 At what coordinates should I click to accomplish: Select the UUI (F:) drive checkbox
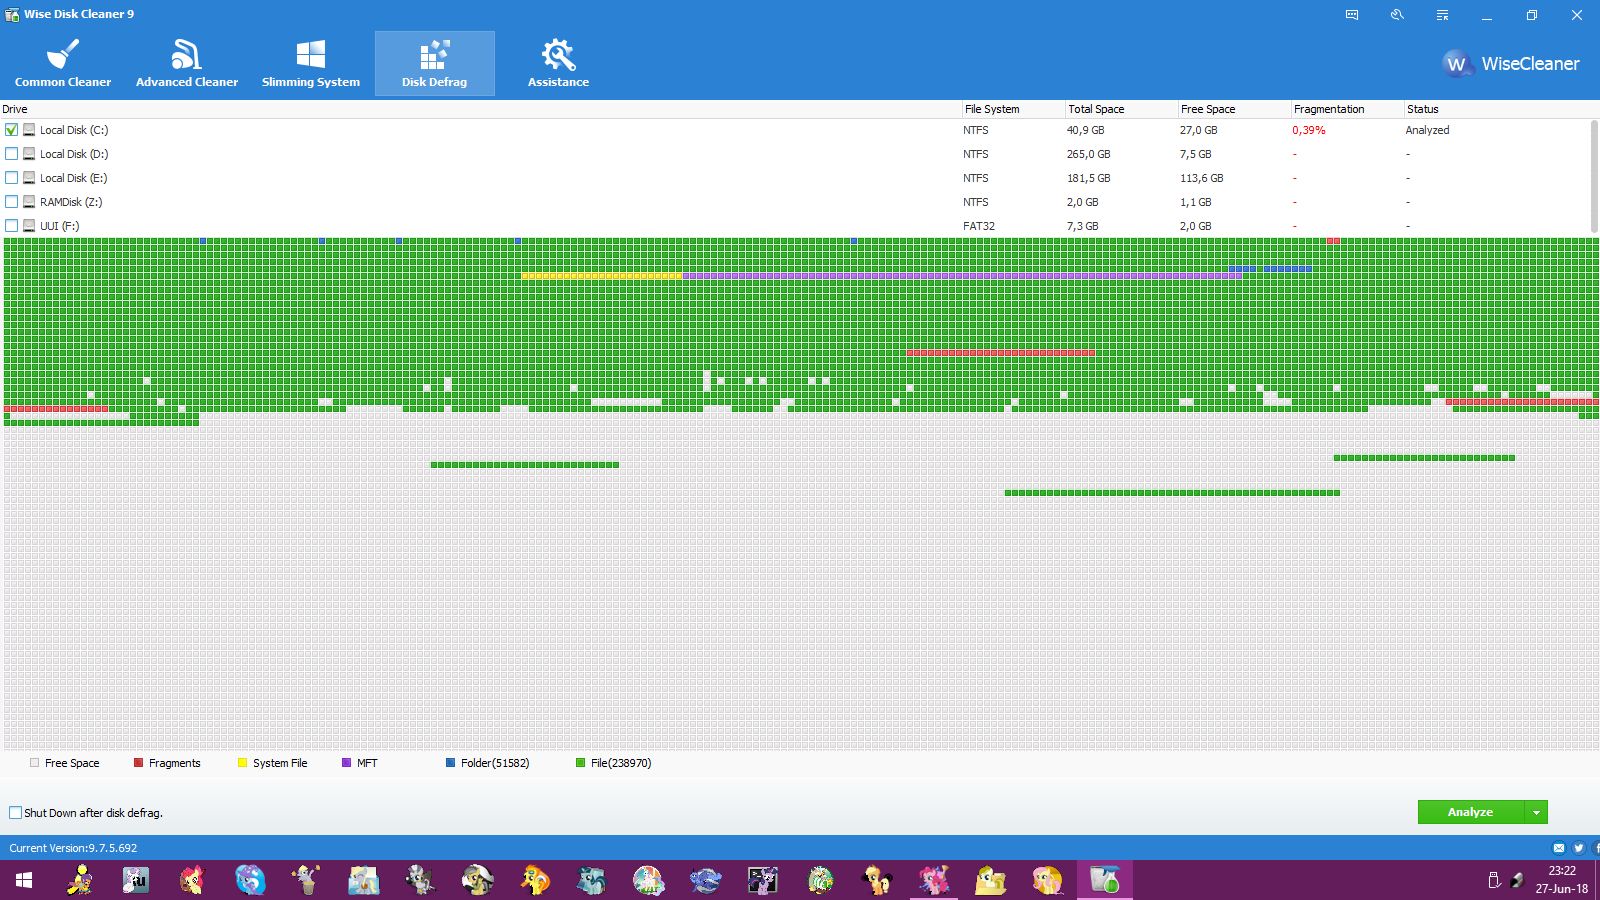tap(12, 226)
